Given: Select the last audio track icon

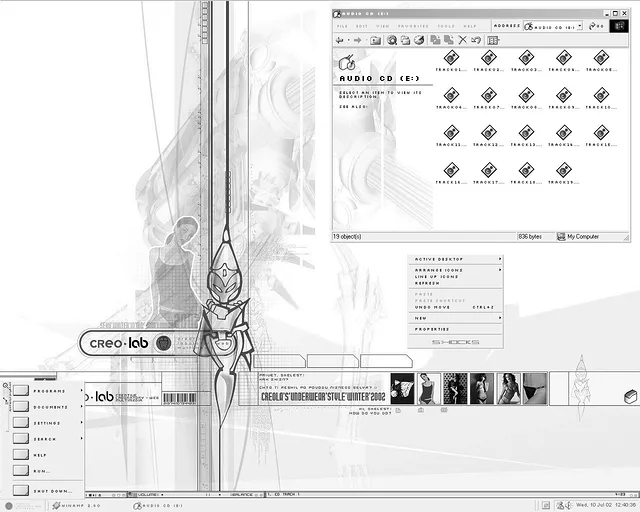Looking at the screenshot, I should coord(564,170).
